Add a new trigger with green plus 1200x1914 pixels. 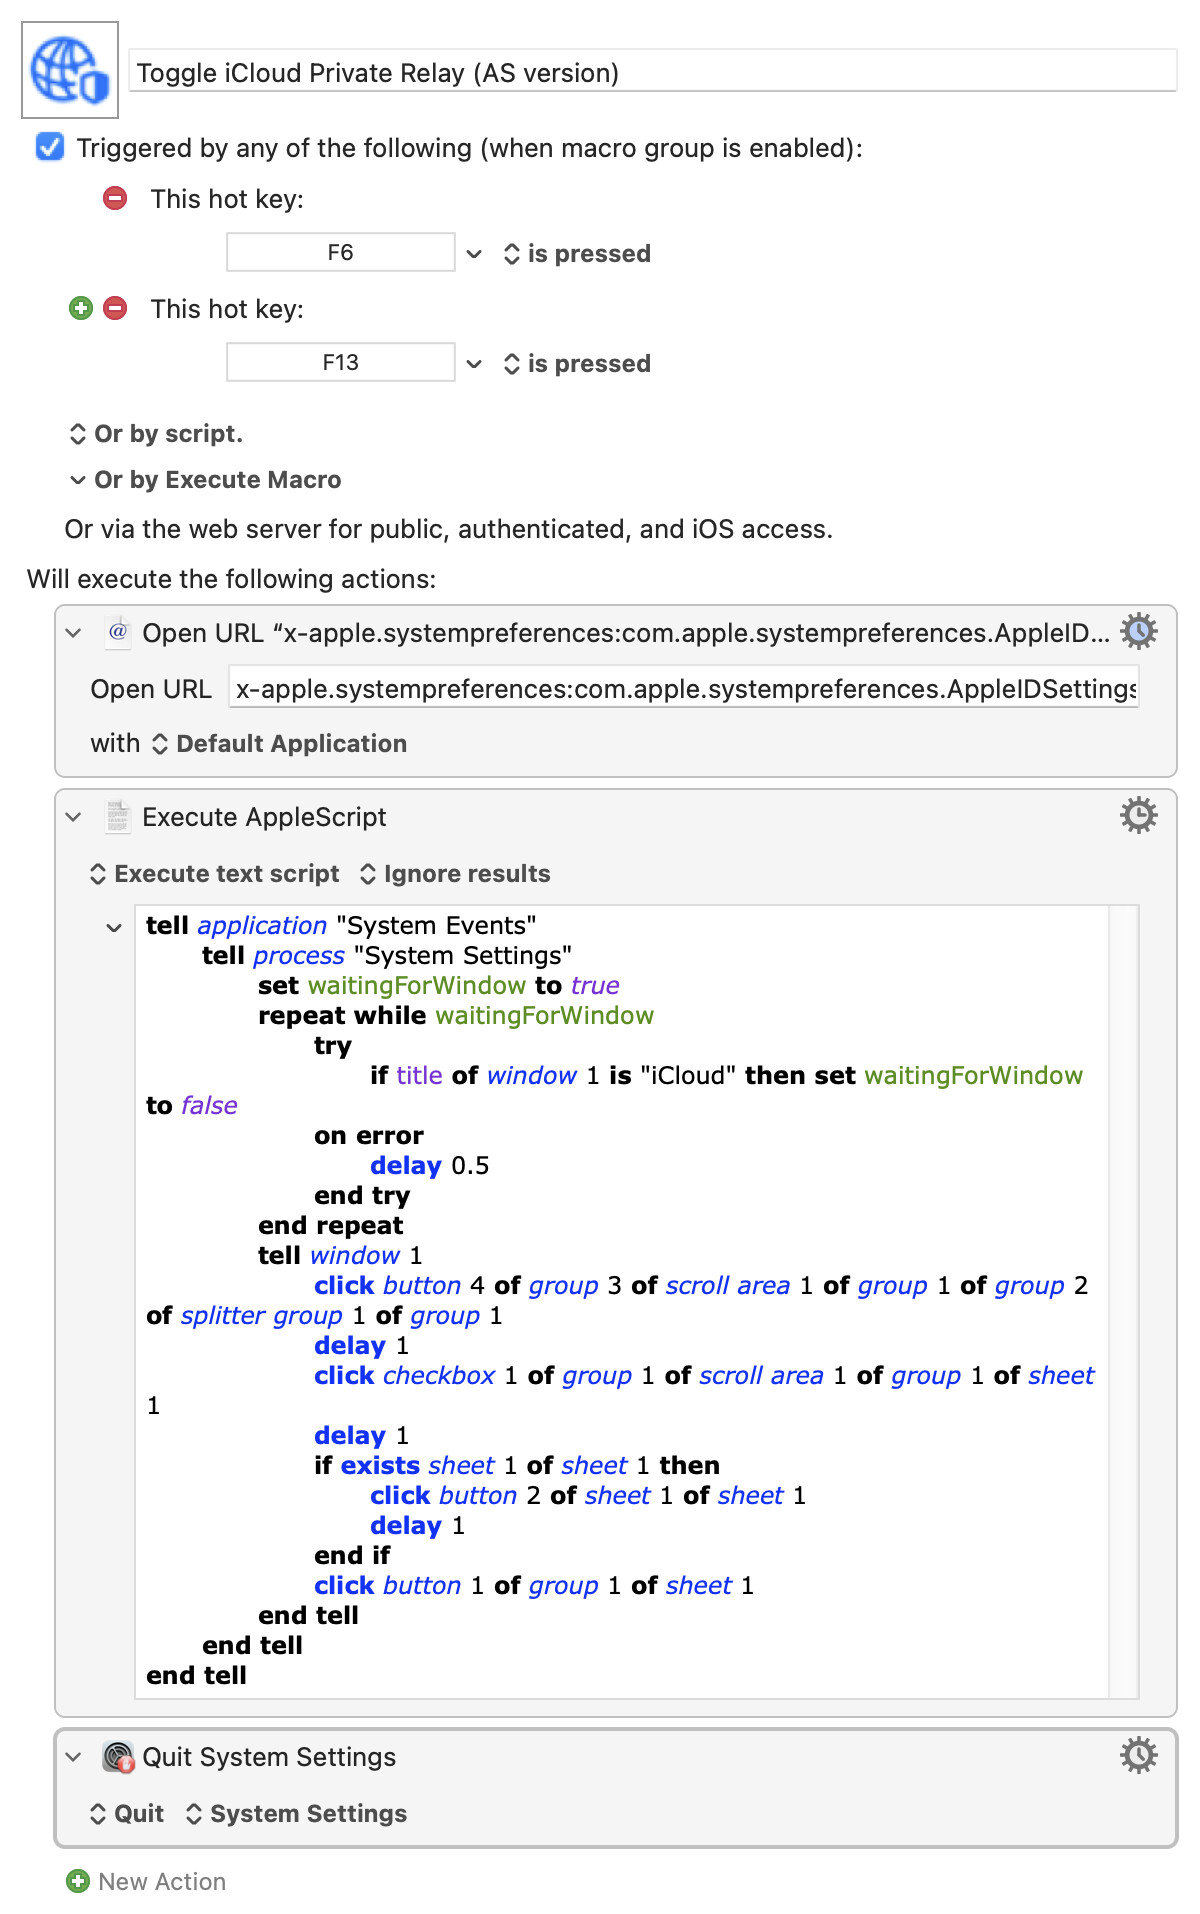pos(81,308)
